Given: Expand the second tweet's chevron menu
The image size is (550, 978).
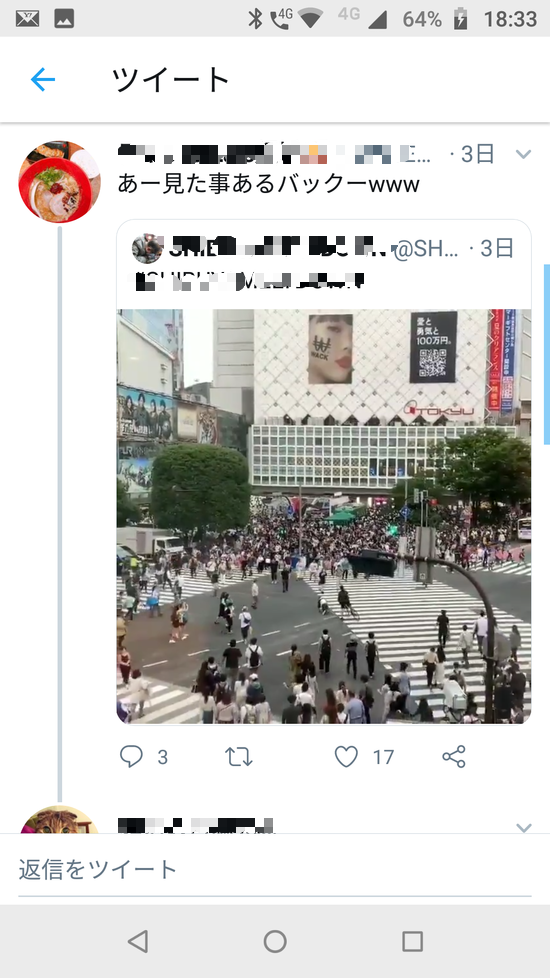Looking at the screenshot, I should (x=524, y=827).
